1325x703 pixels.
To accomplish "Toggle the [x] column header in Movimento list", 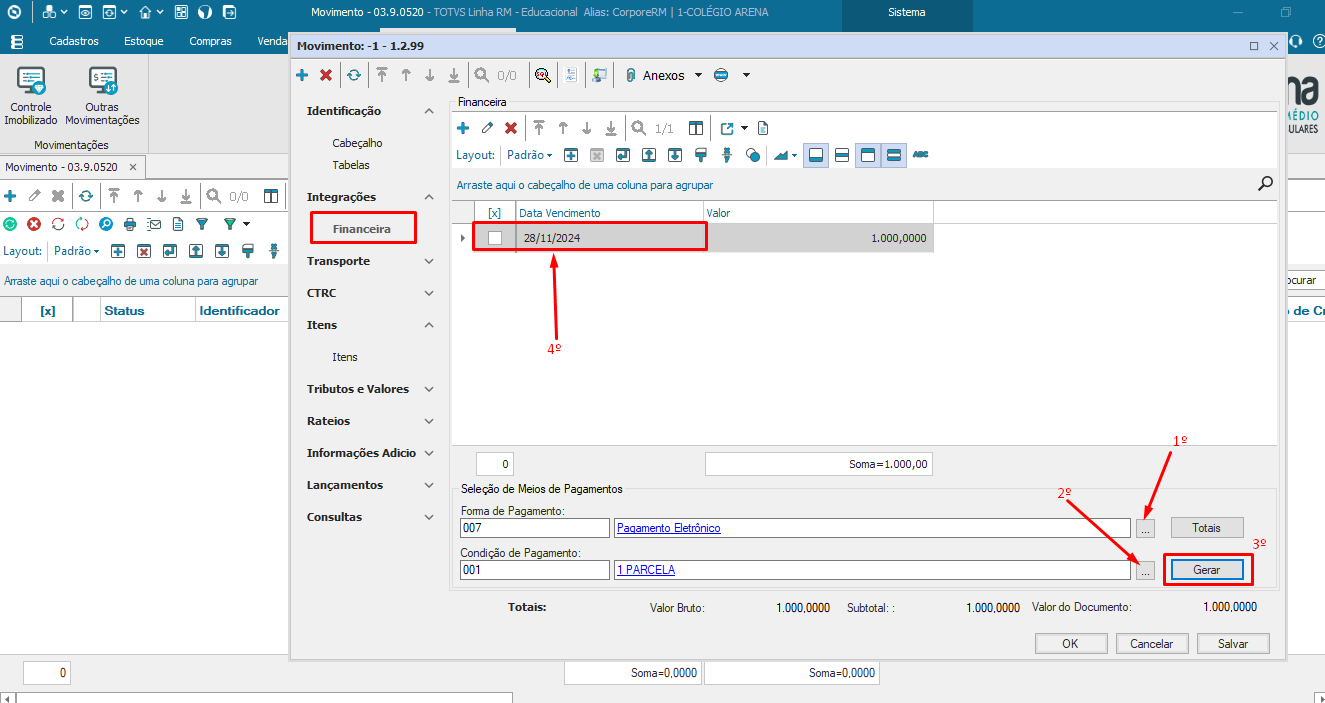I will pyautogui.click(x=48, y=311).
